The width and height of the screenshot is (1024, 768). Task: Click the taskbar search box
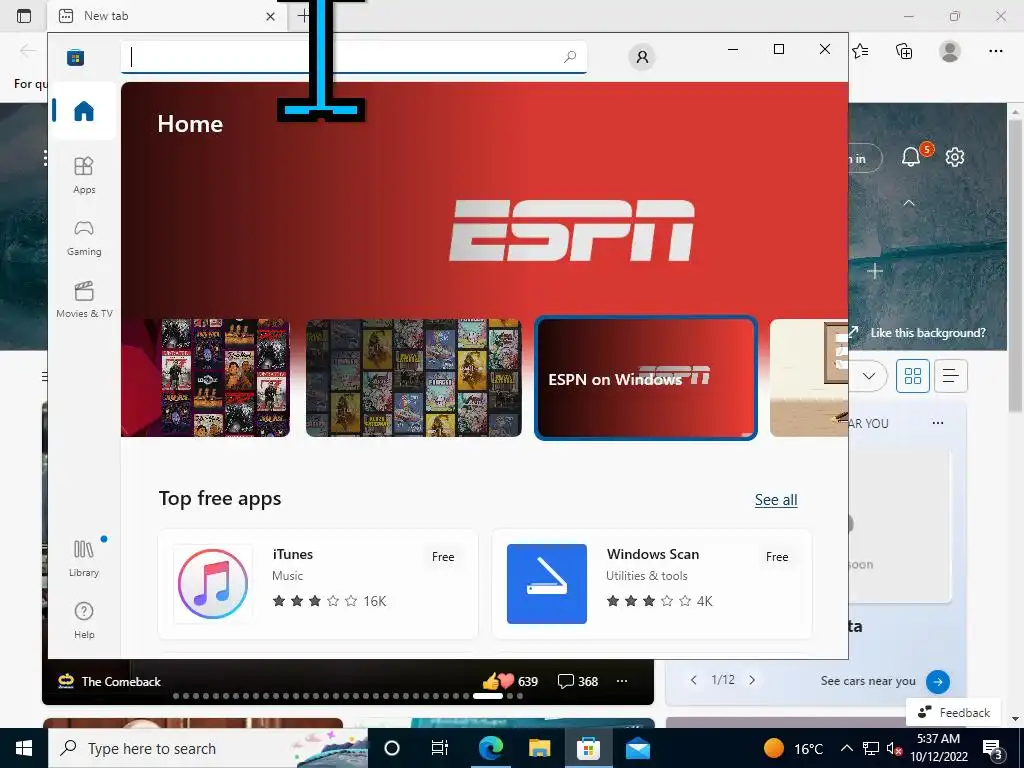[208, 748]
